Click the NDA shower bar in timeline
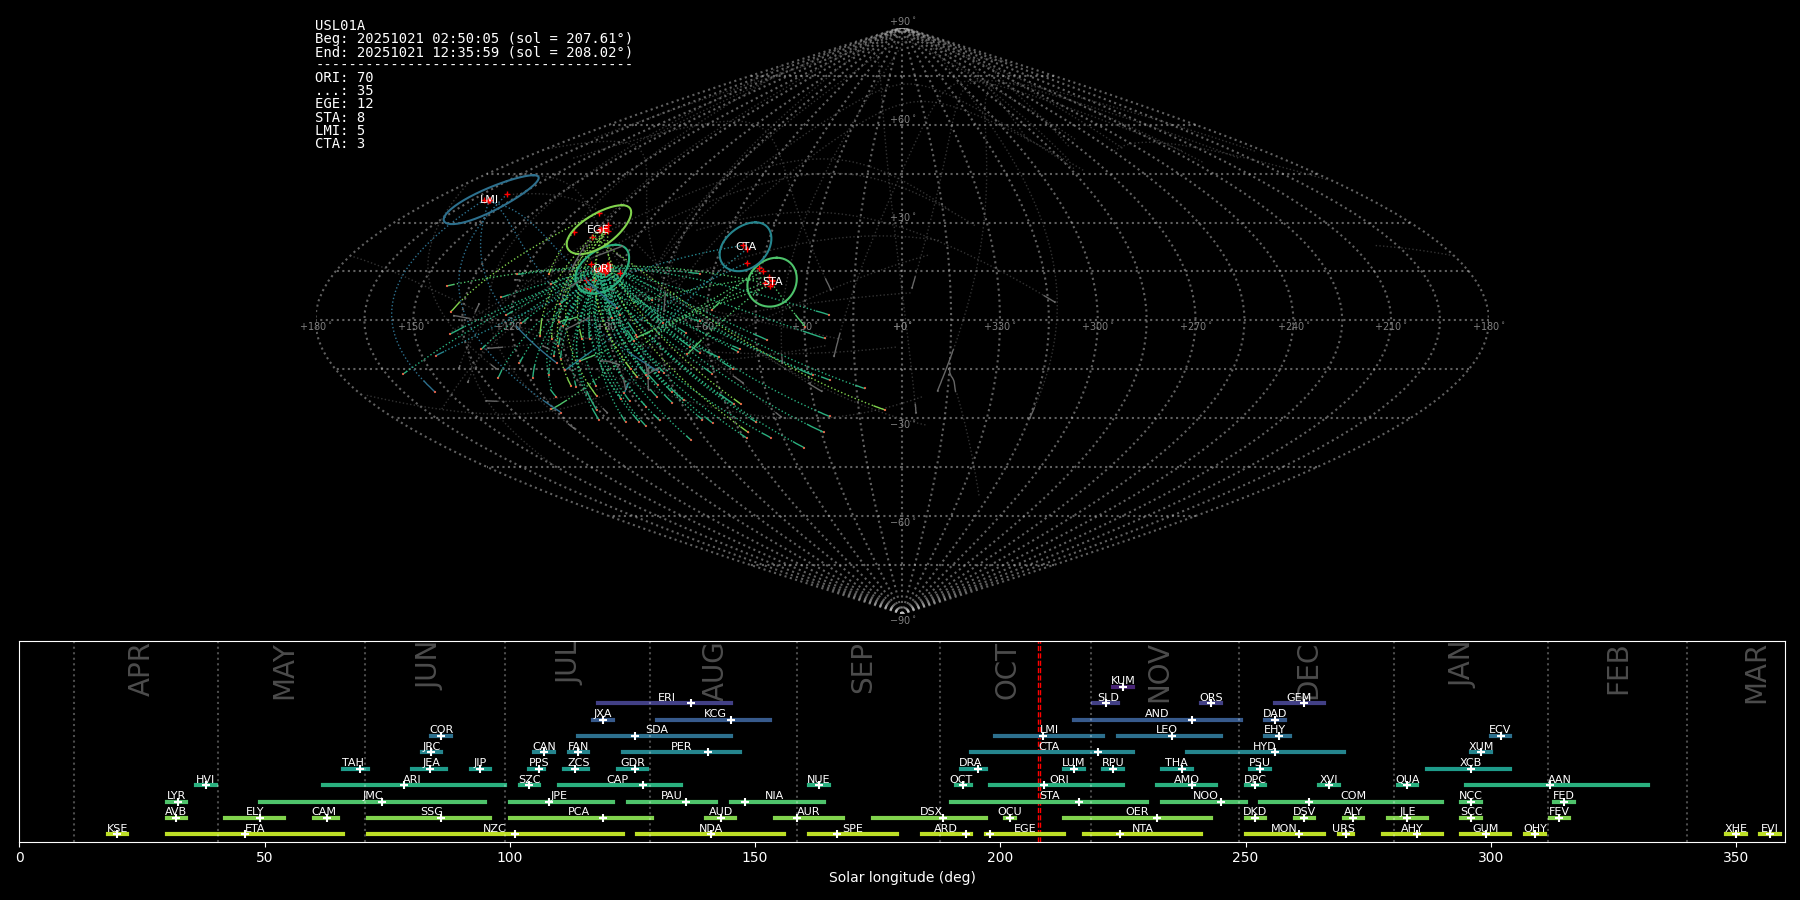Screen dimensions: 1800x900 click(x=710, y=834)
